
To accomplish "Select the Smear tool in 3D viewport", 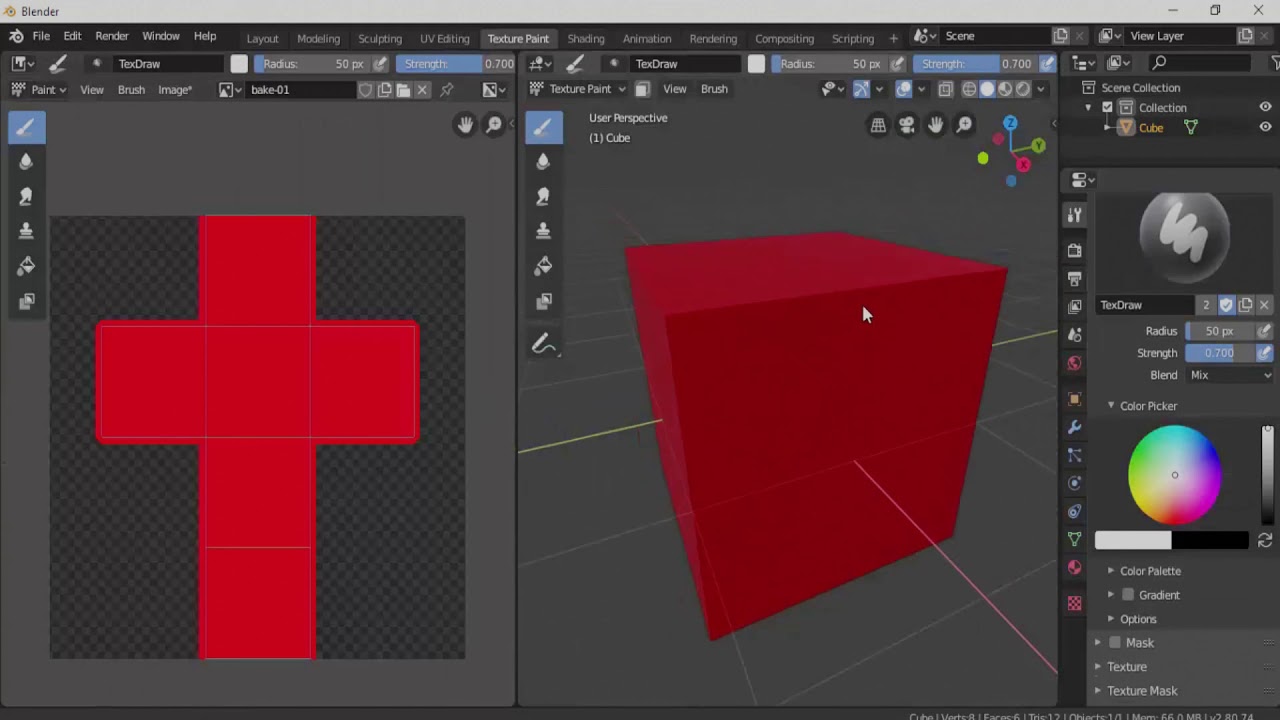I will [544, 196].
